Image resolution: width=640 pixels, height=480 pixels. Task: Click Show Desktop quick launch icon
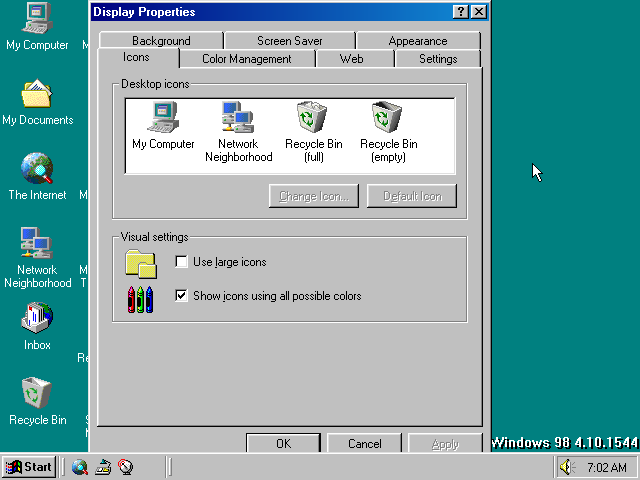103,467
